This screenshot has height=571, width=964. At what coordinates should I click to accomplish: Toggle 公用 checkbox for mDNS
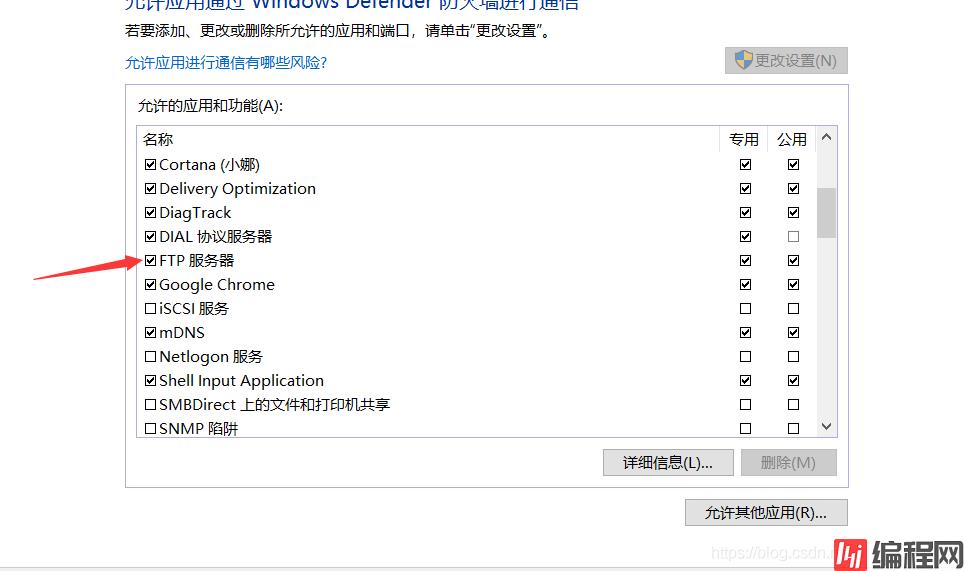[x=793, y=333]
